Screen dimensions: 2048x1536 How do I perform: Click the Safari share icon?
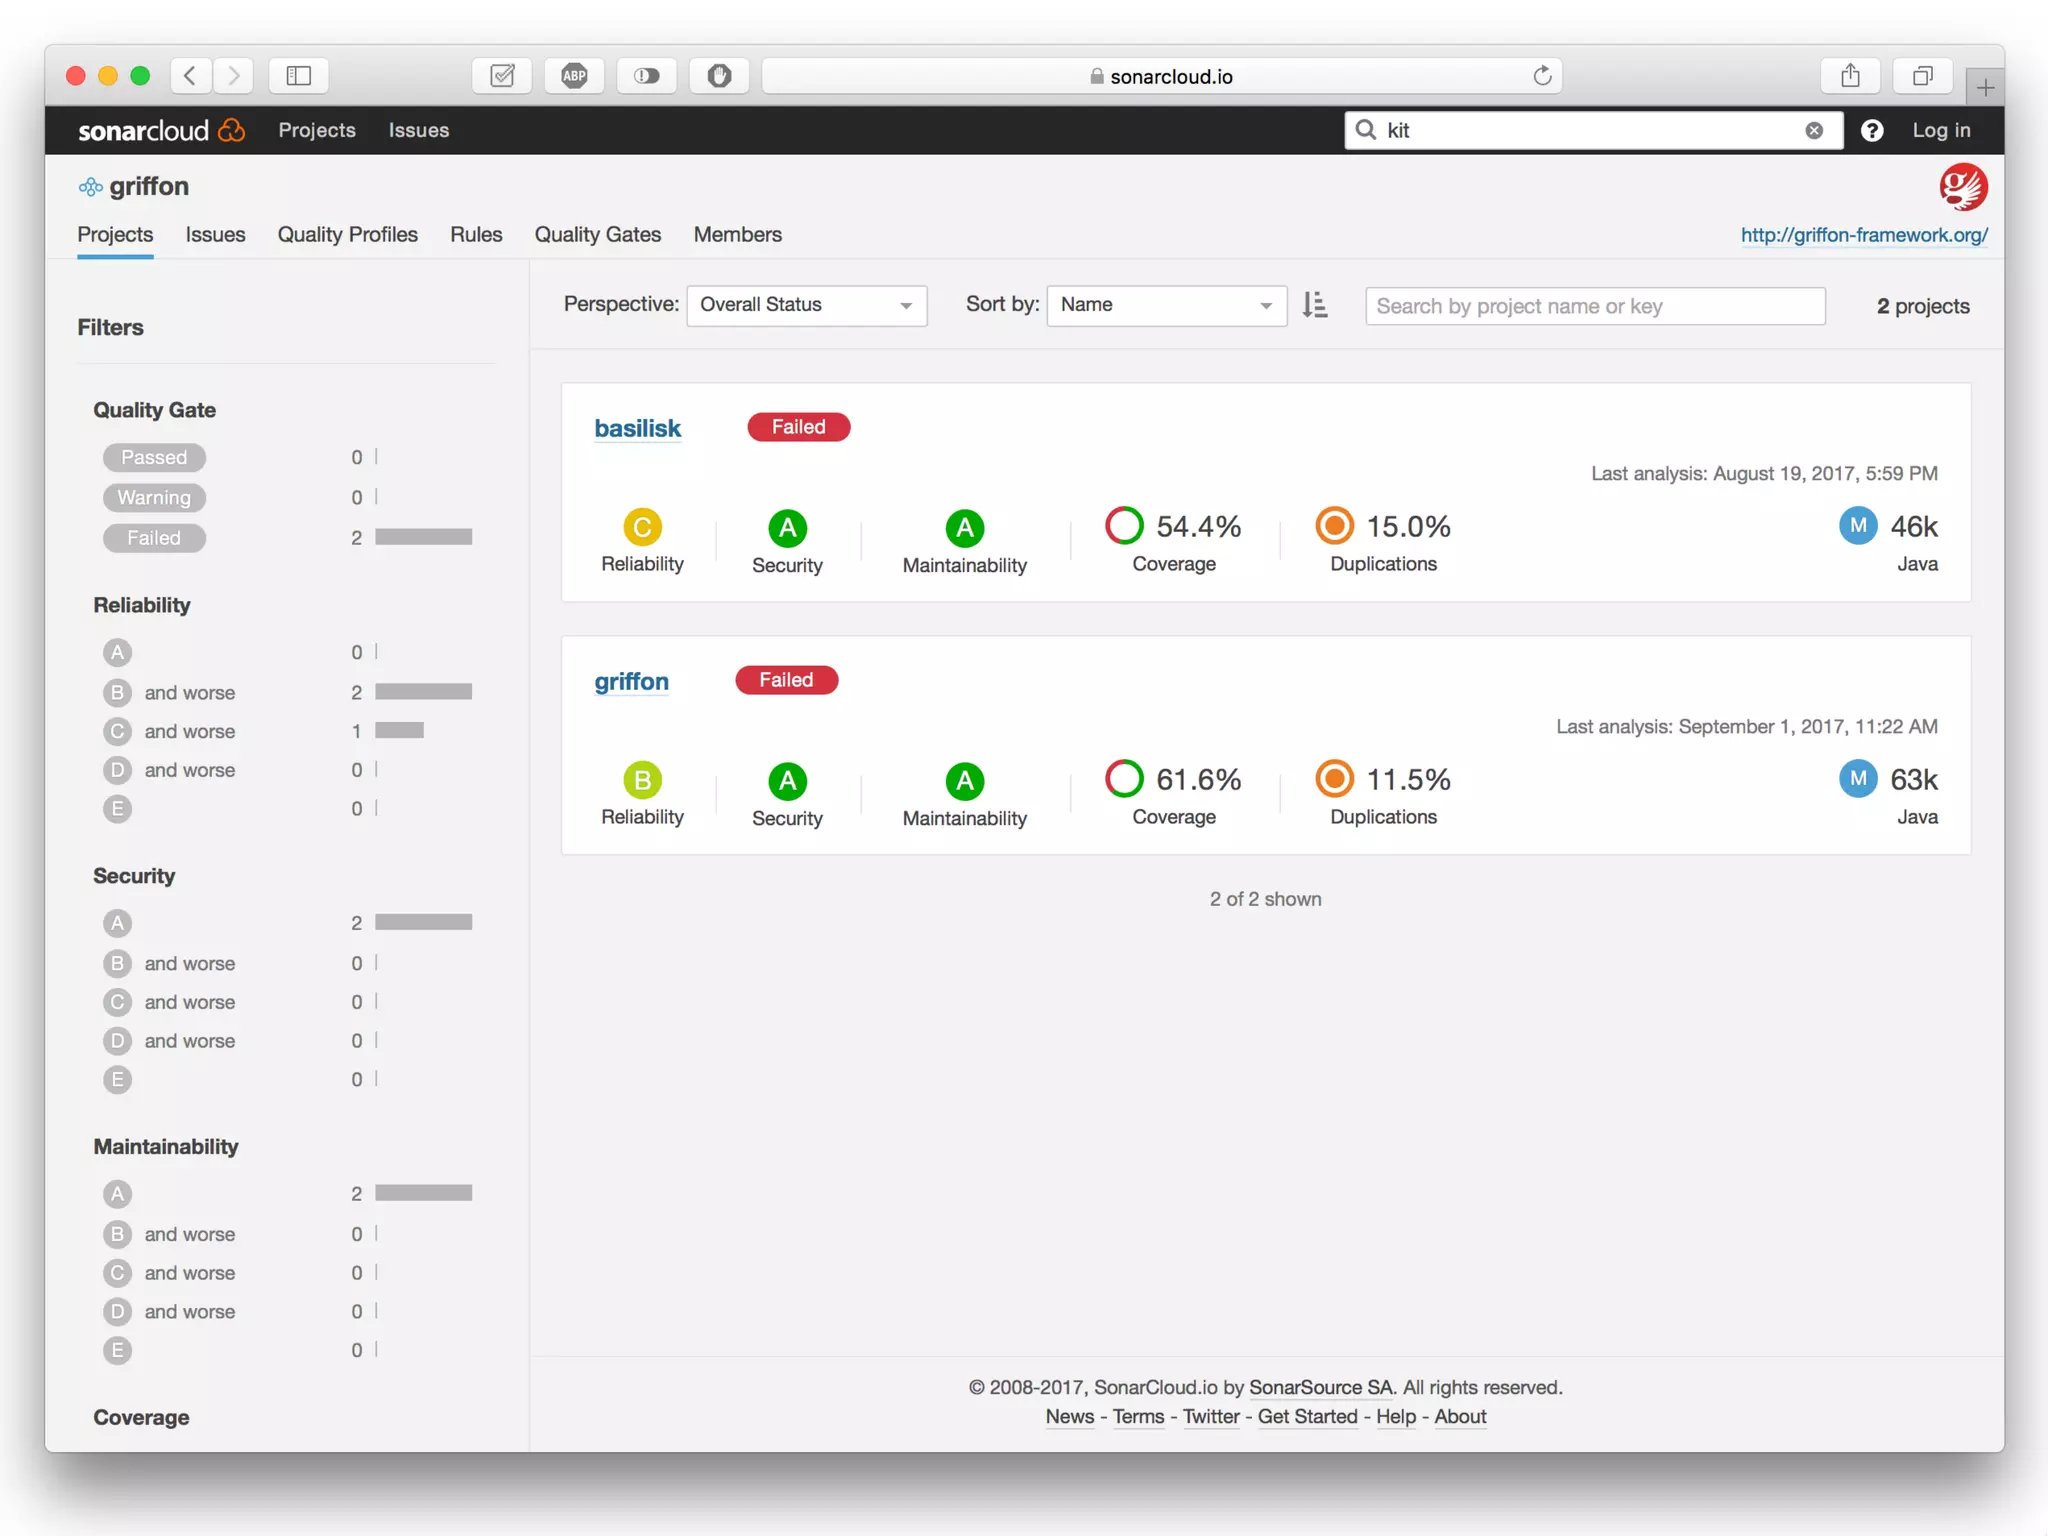point(1850,76)
